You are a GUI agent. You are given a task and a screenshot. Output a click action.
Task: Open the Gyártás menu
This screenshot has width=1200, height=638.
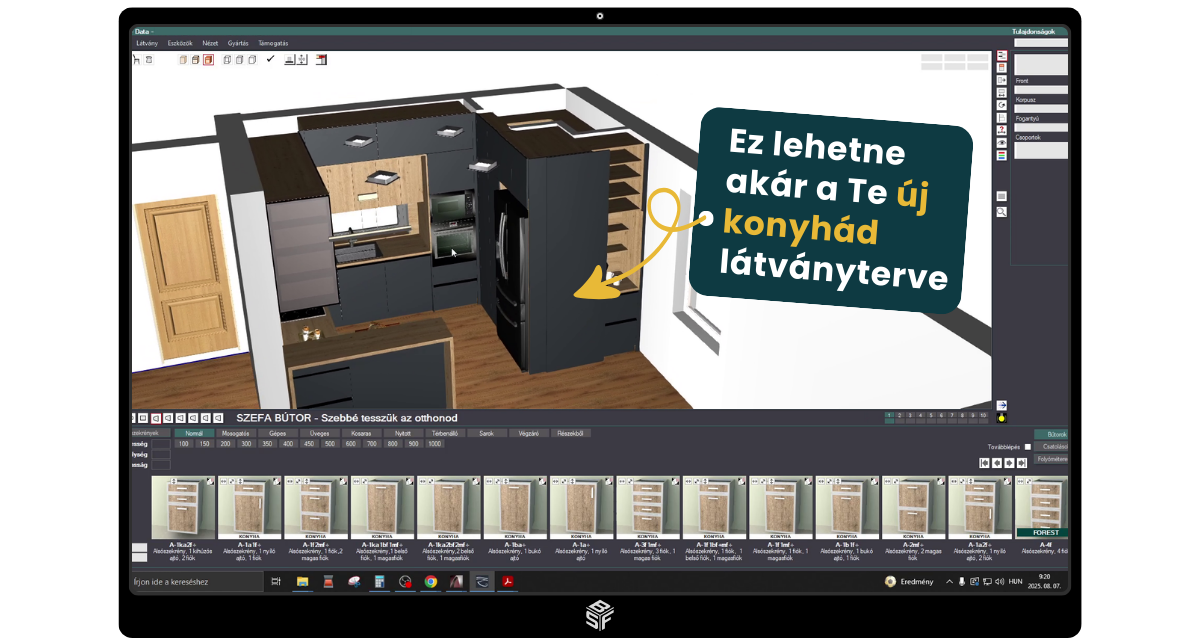pos(238,44)
